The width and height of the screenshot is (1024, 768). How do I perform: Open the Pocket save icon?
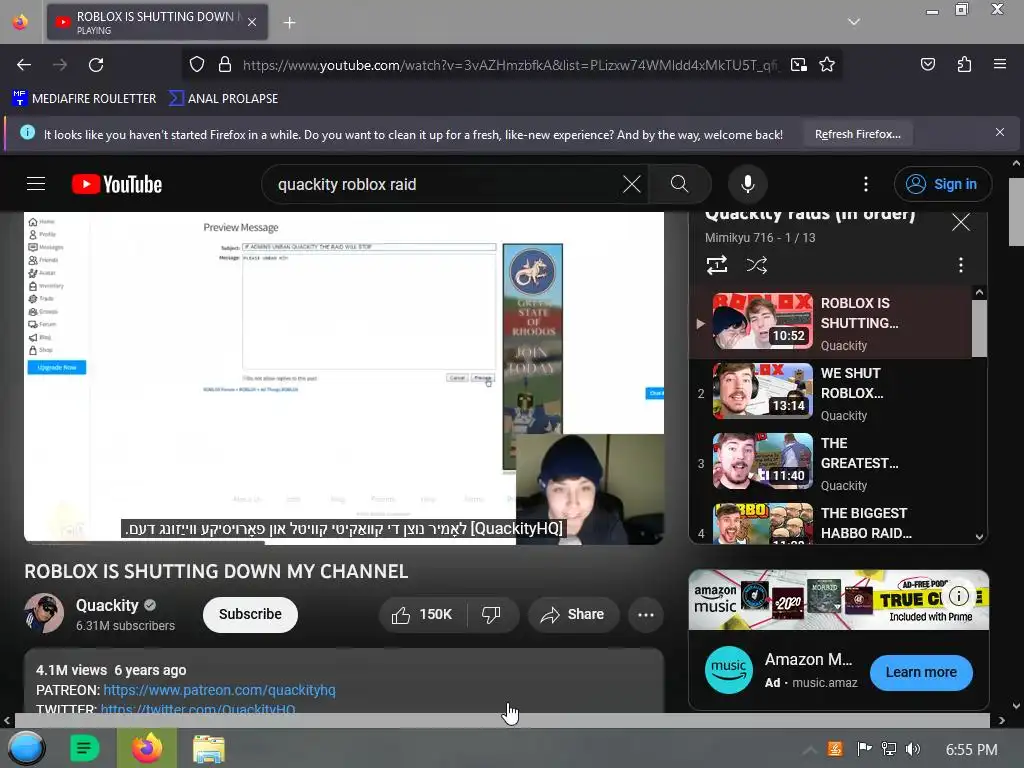click(927, 64)
